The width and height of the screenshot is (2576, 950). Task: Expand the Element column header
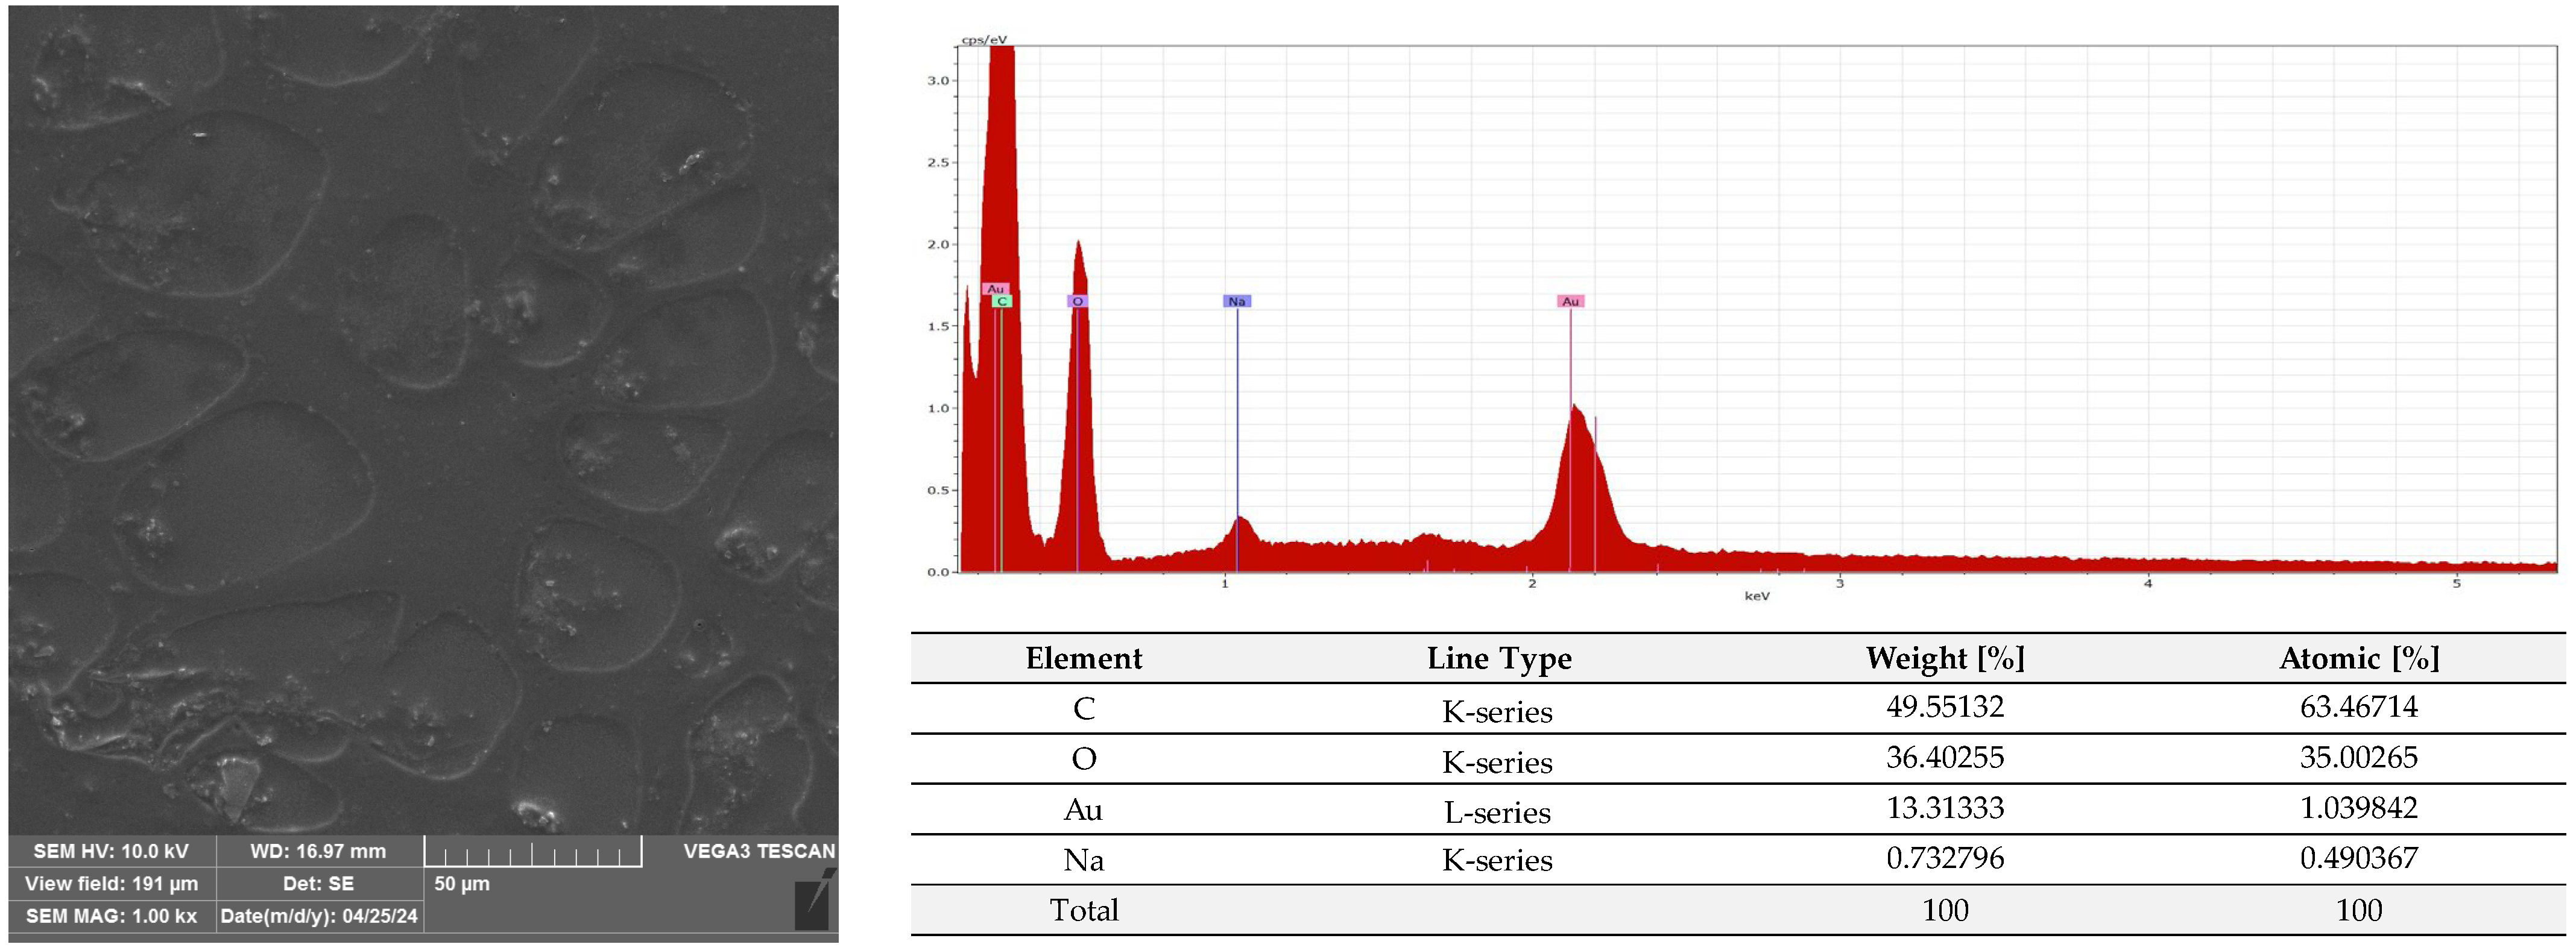coord(1085,658)
